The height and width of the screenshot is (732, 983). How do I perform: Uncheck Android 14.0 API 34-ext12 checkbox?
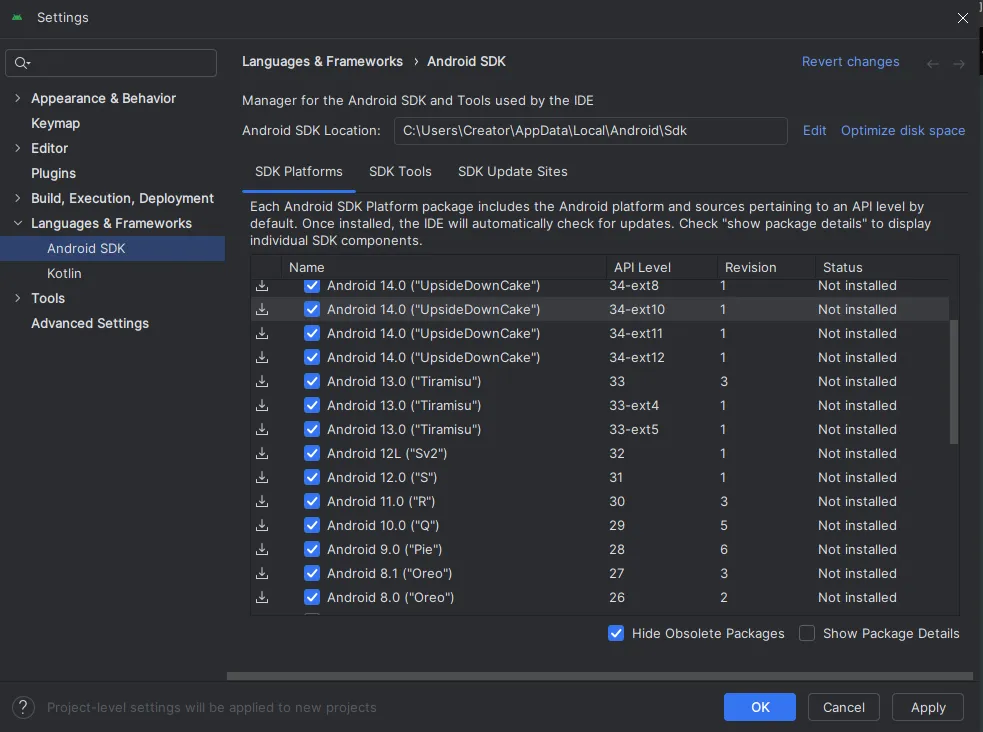pyautogui.click(x=312, y=357)
